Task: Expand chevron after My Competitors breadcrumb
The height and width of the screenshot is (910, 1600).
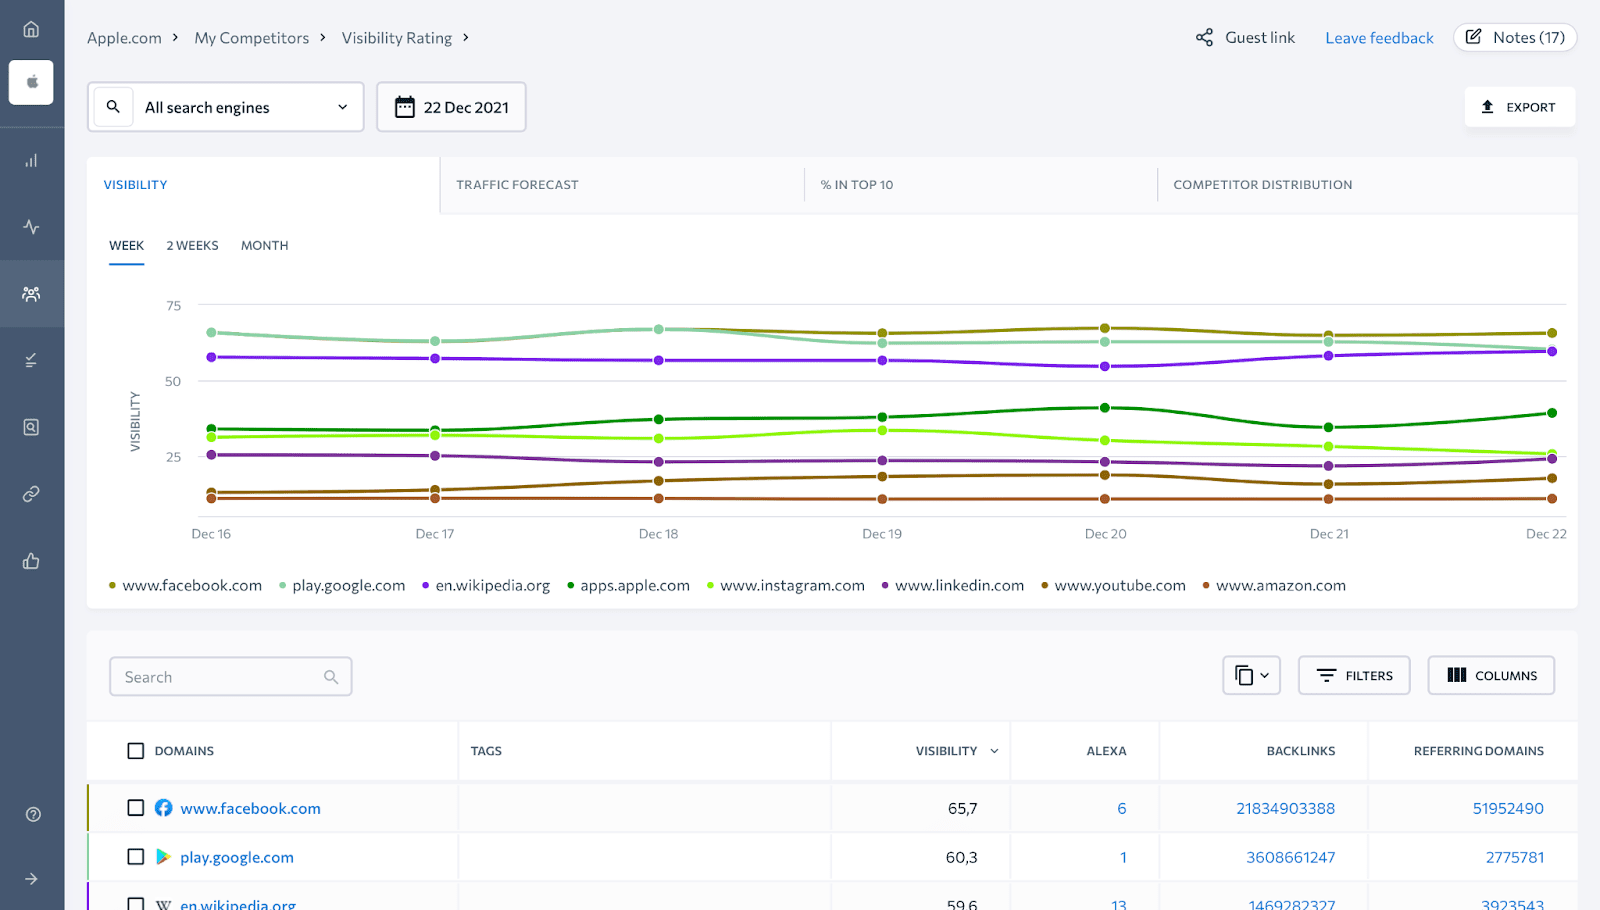Action: (x=323, y=37)
